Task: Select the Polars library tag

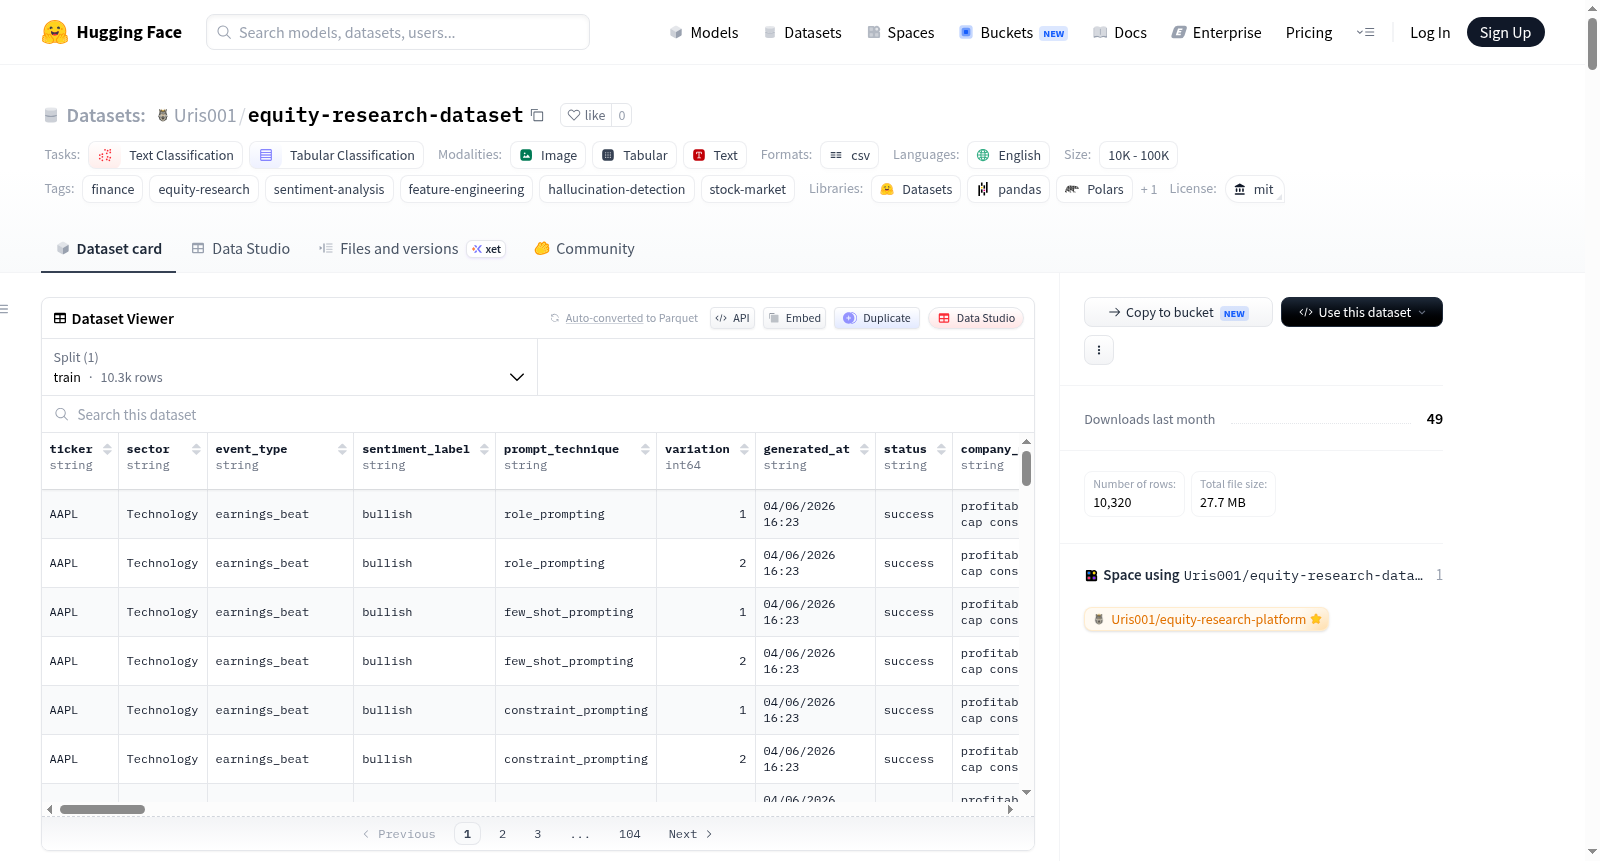Action: click(1094, 189)
